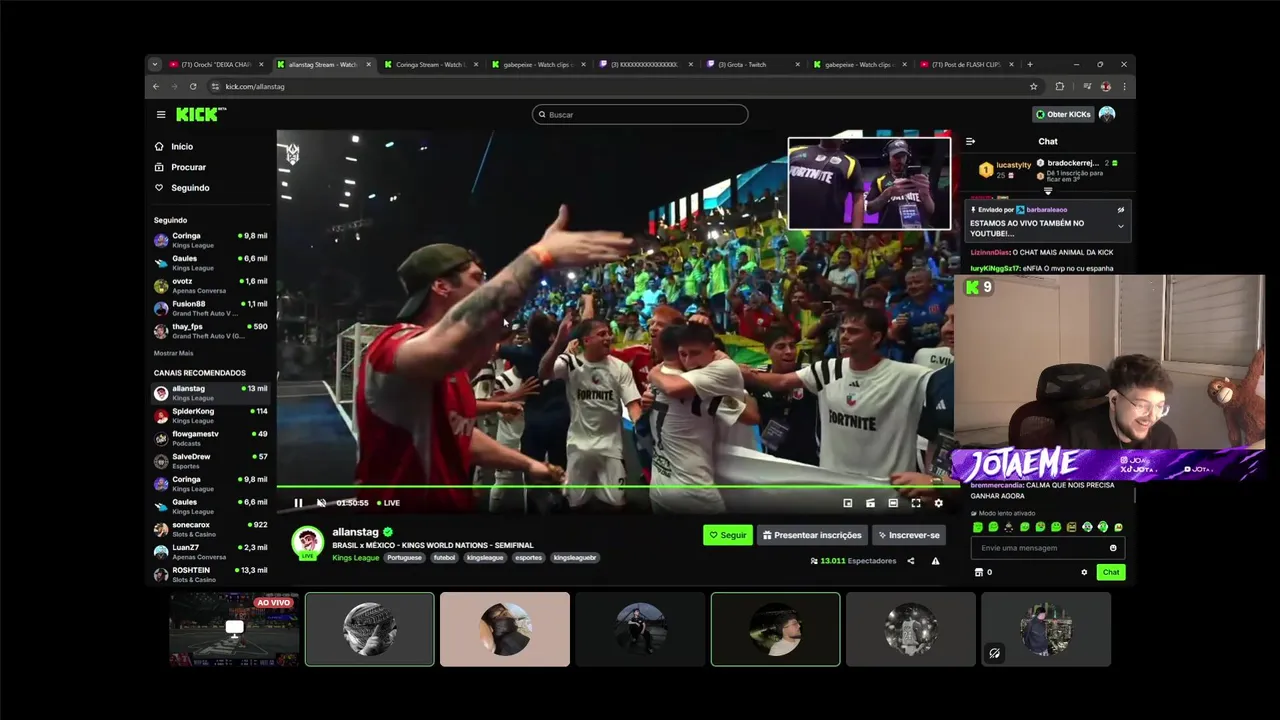Click lucastyity top gifter entry
Viewport: 1280px width, 720px height.
pos(1005,170)
